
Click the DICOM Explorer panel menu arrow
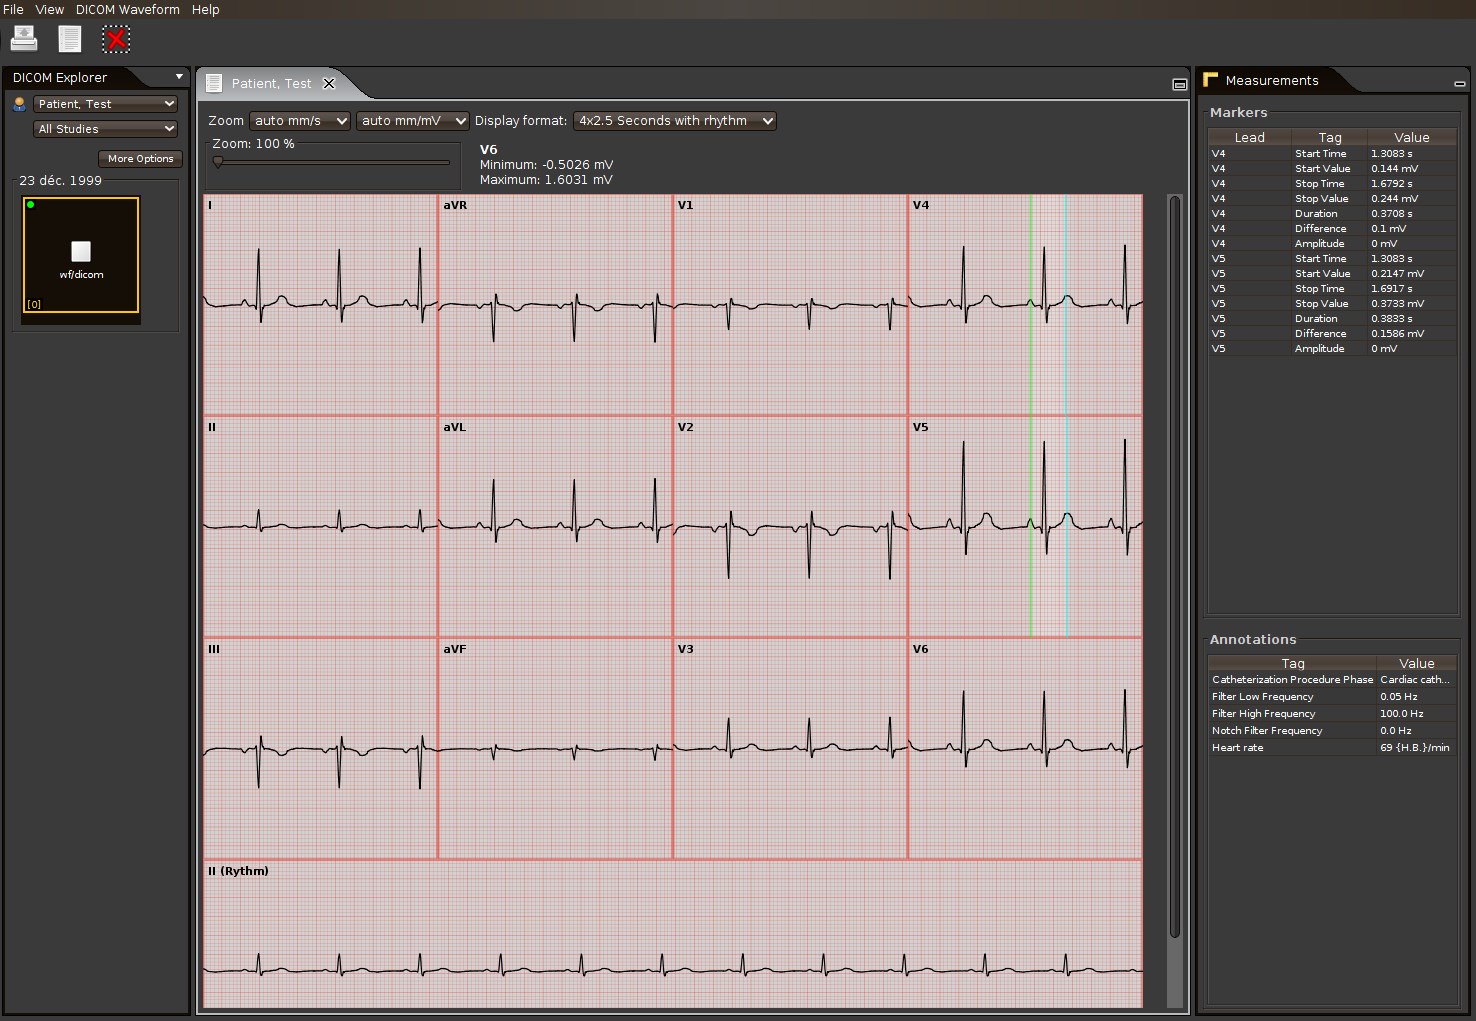(179, 77)
